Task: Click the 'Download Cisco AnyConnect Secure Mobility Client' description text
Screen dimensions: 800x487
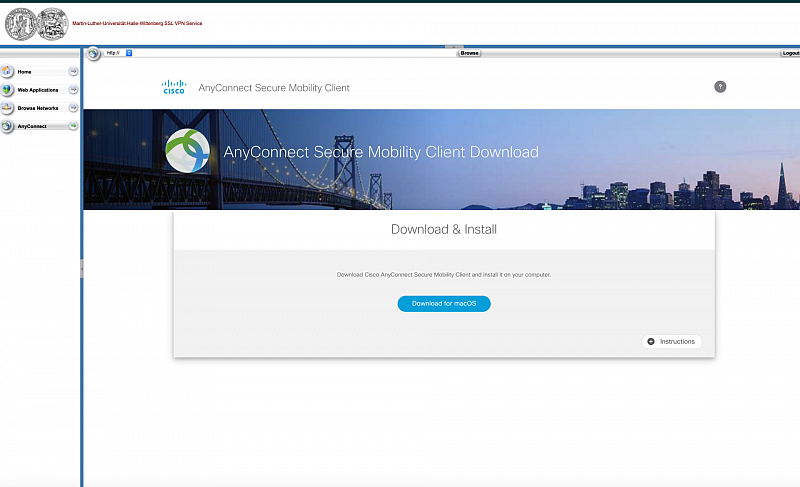Action: coord(444,274)
